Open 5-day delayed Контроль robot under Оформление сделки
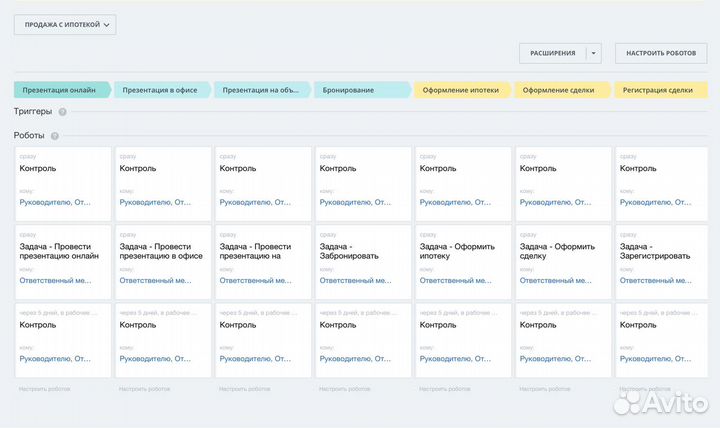The height and width of the screenshot is (428, 720). (563, 340)
